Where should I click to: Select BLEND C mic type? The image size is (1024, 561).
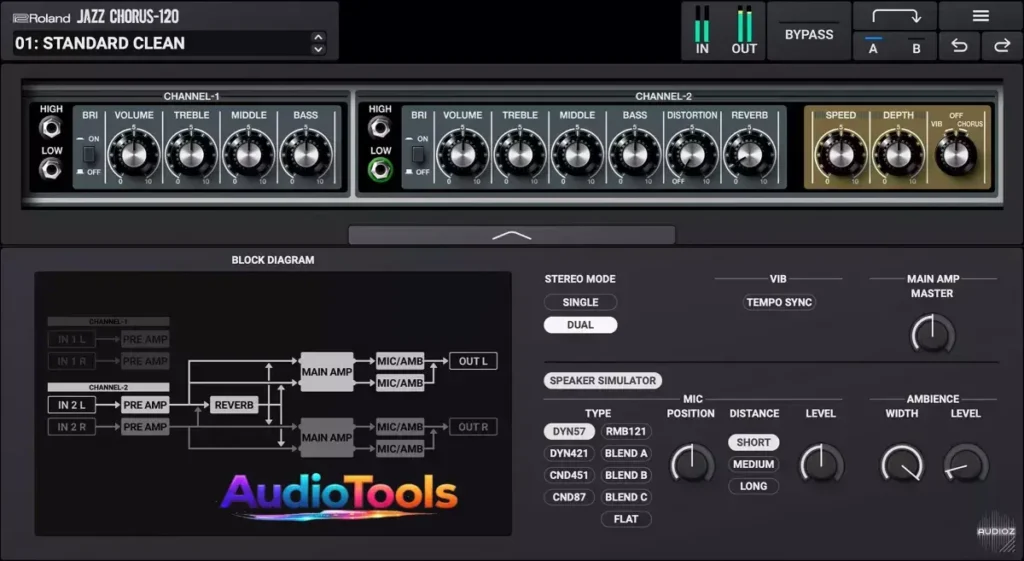click(626, 497)
